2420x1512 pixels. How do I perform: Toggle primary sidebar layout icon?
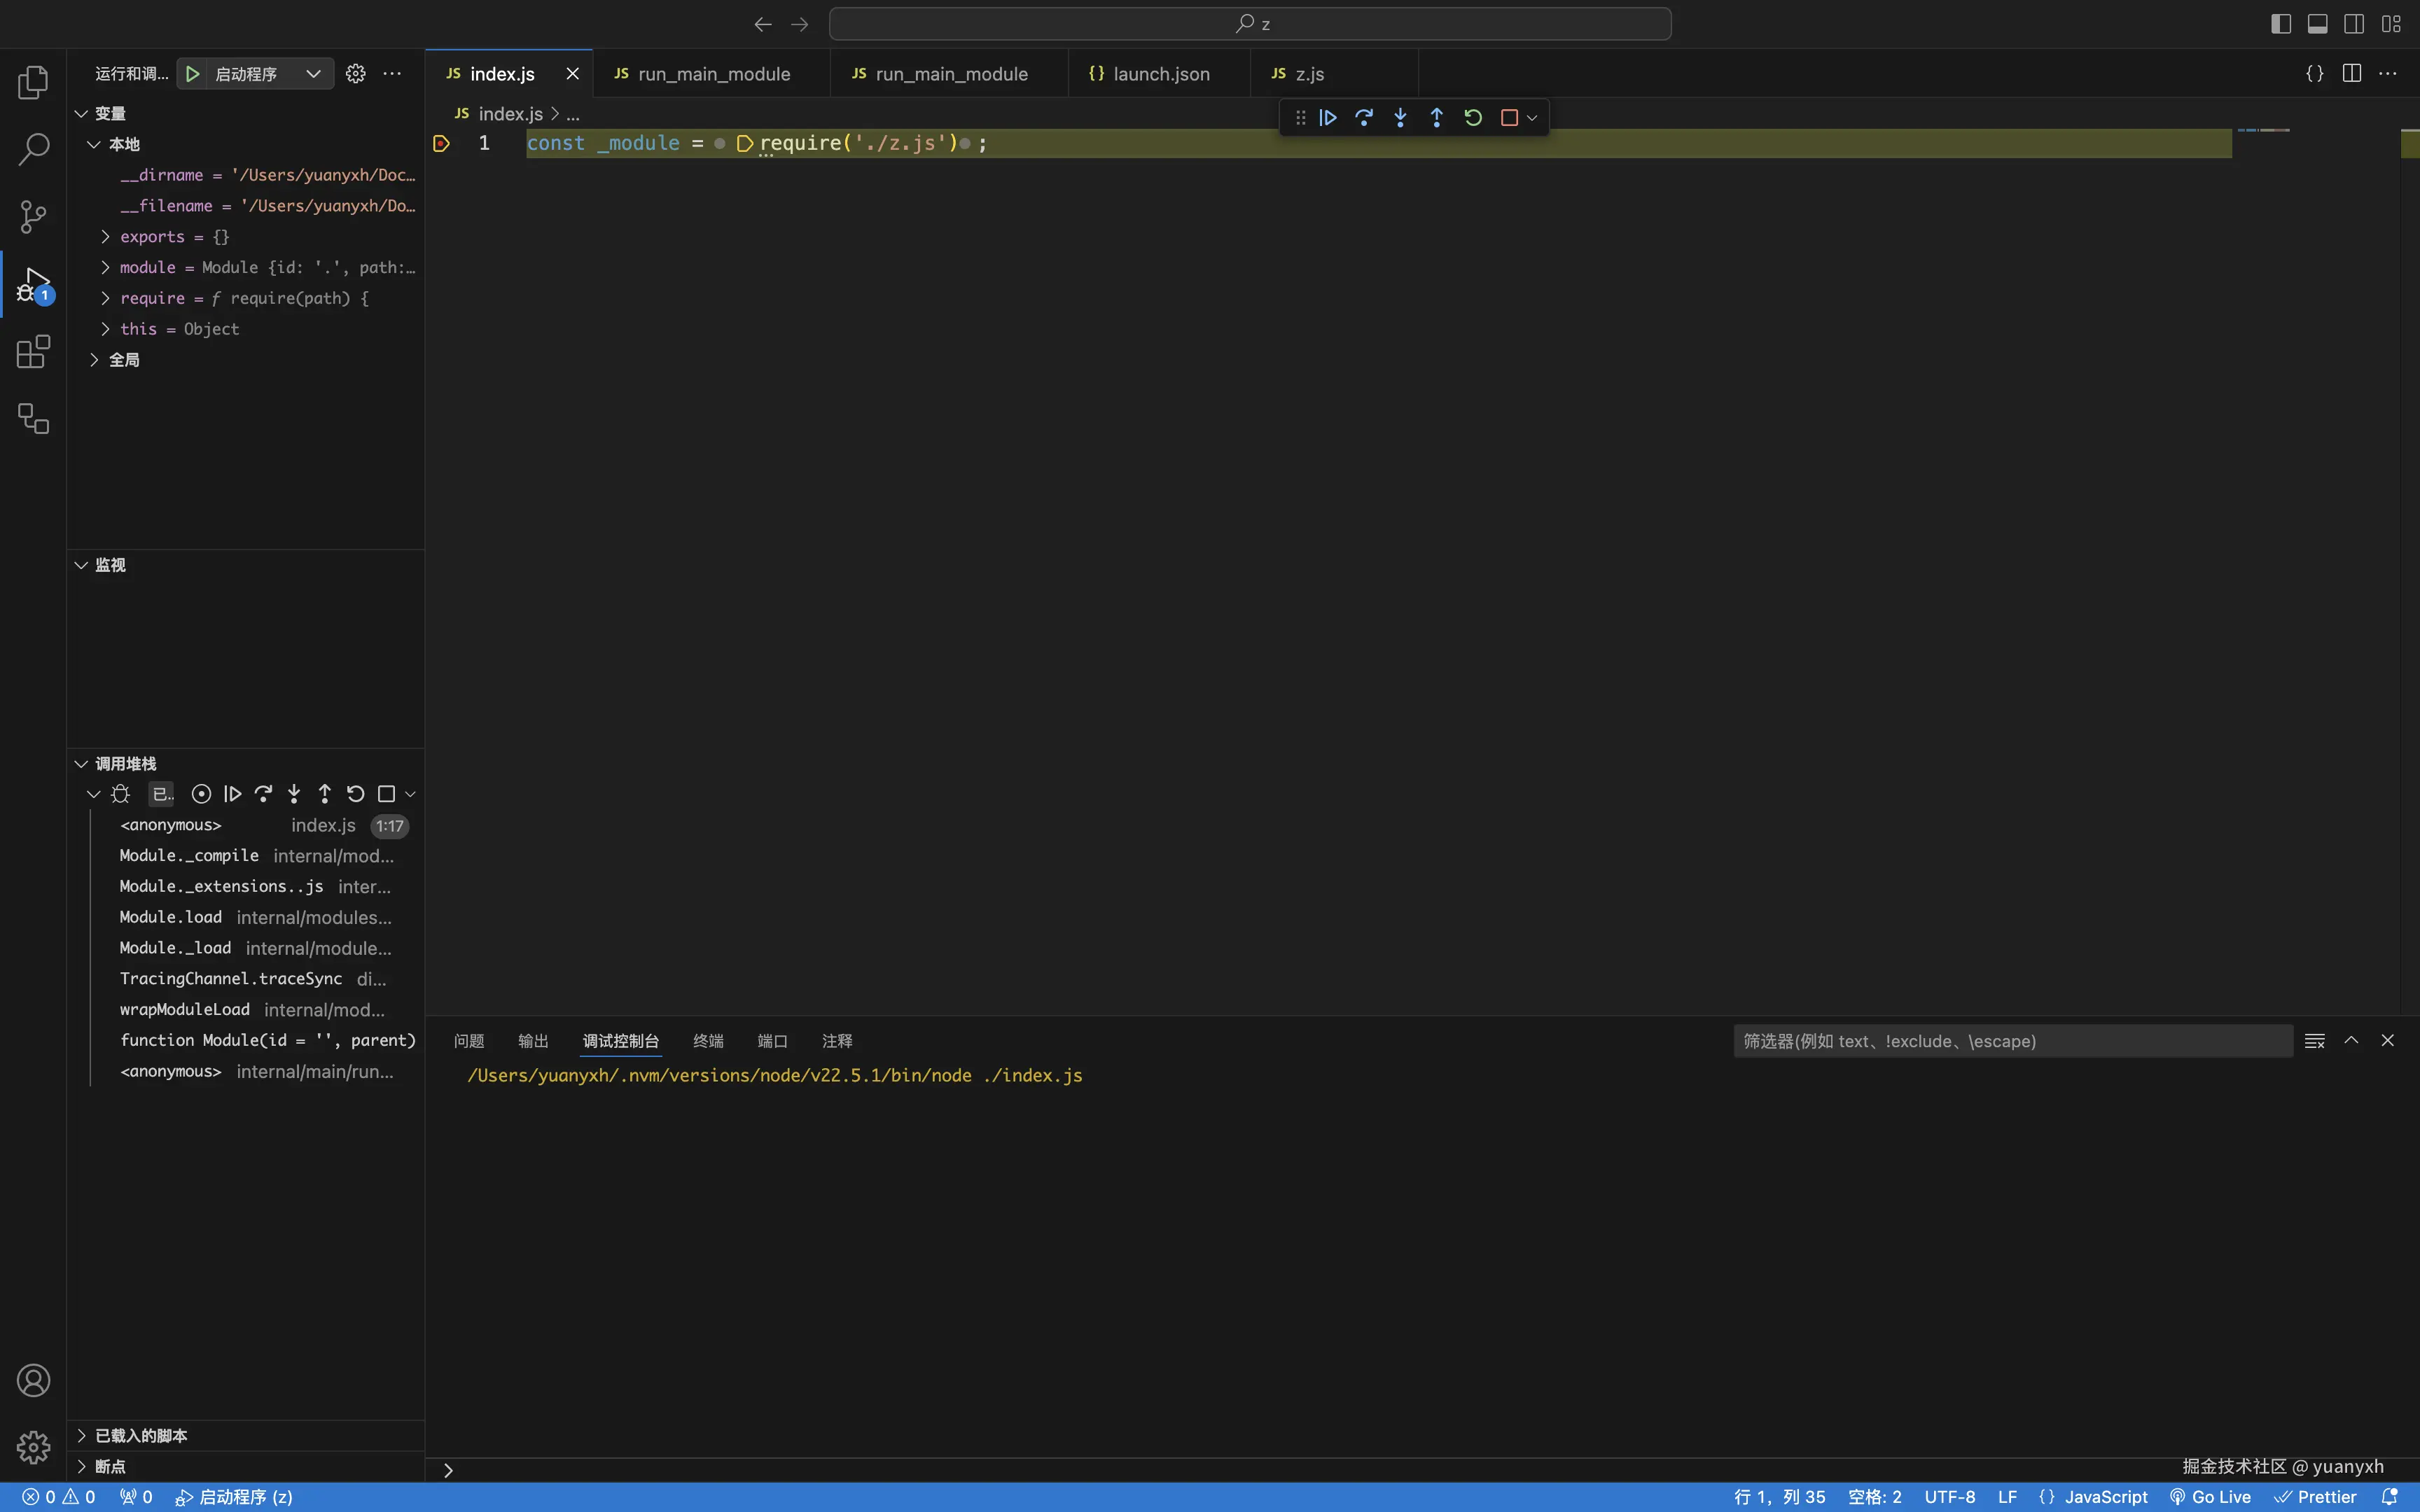(2281, 24)
